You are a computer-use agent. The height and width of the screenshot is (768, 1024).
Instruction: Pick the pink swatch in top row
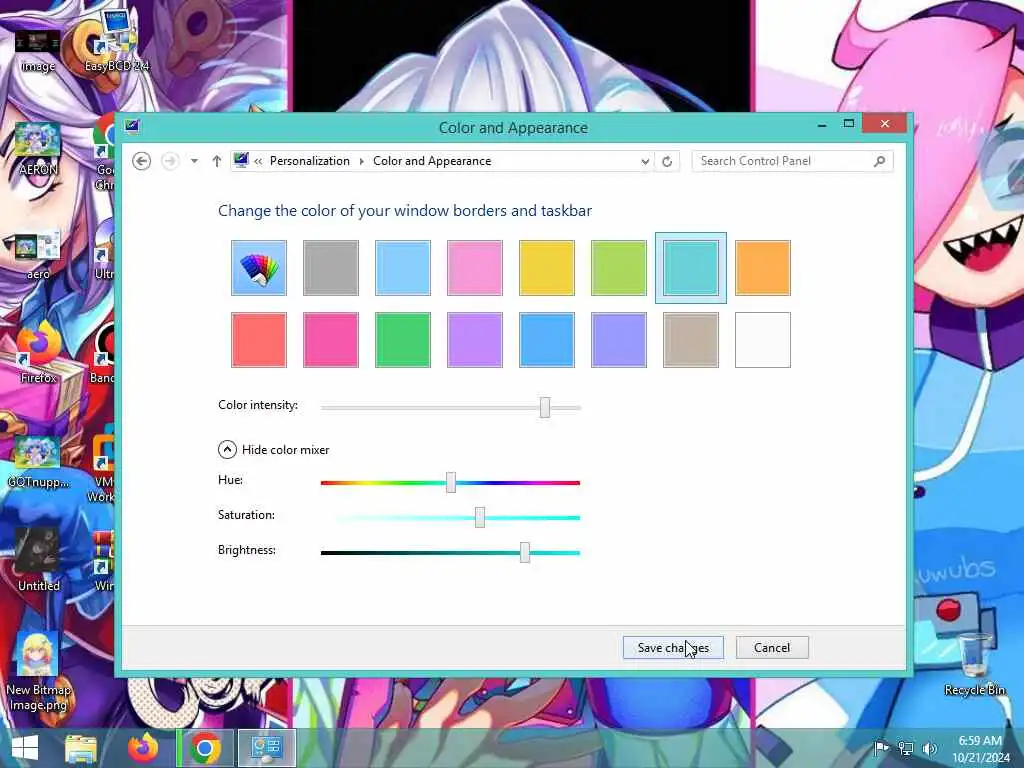[475, 268]
